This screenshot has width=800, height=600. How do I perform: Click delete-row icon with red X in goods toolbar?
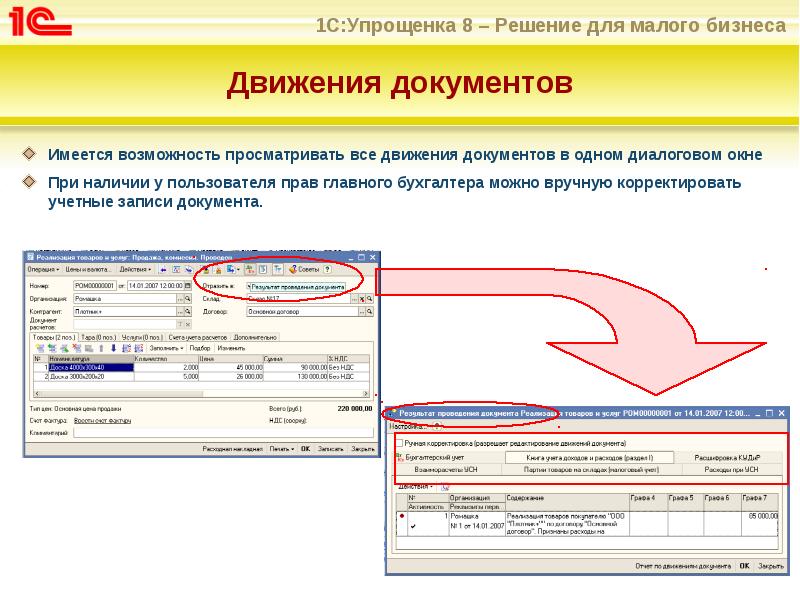(x=77, y=348)
